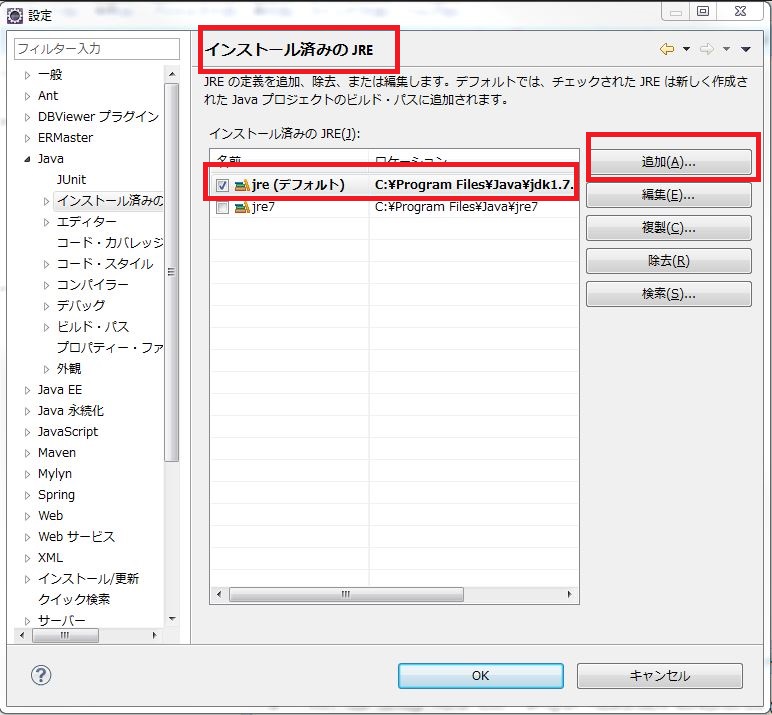The height and width of the screenshot is (715, 772).
Task: Click the help question mark icon
Action: (41, 675)
